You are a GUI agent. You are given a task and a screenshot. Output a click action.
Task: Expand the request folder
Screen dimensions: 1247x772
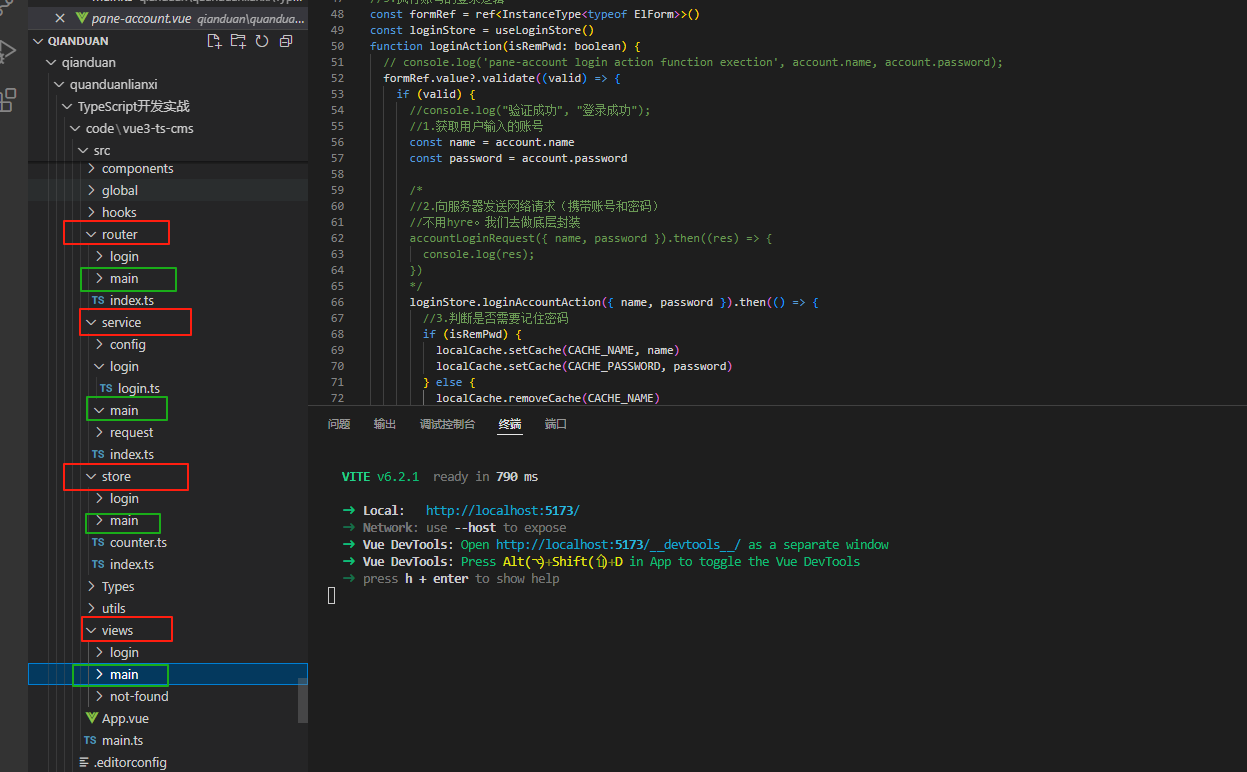click(100, 432)
